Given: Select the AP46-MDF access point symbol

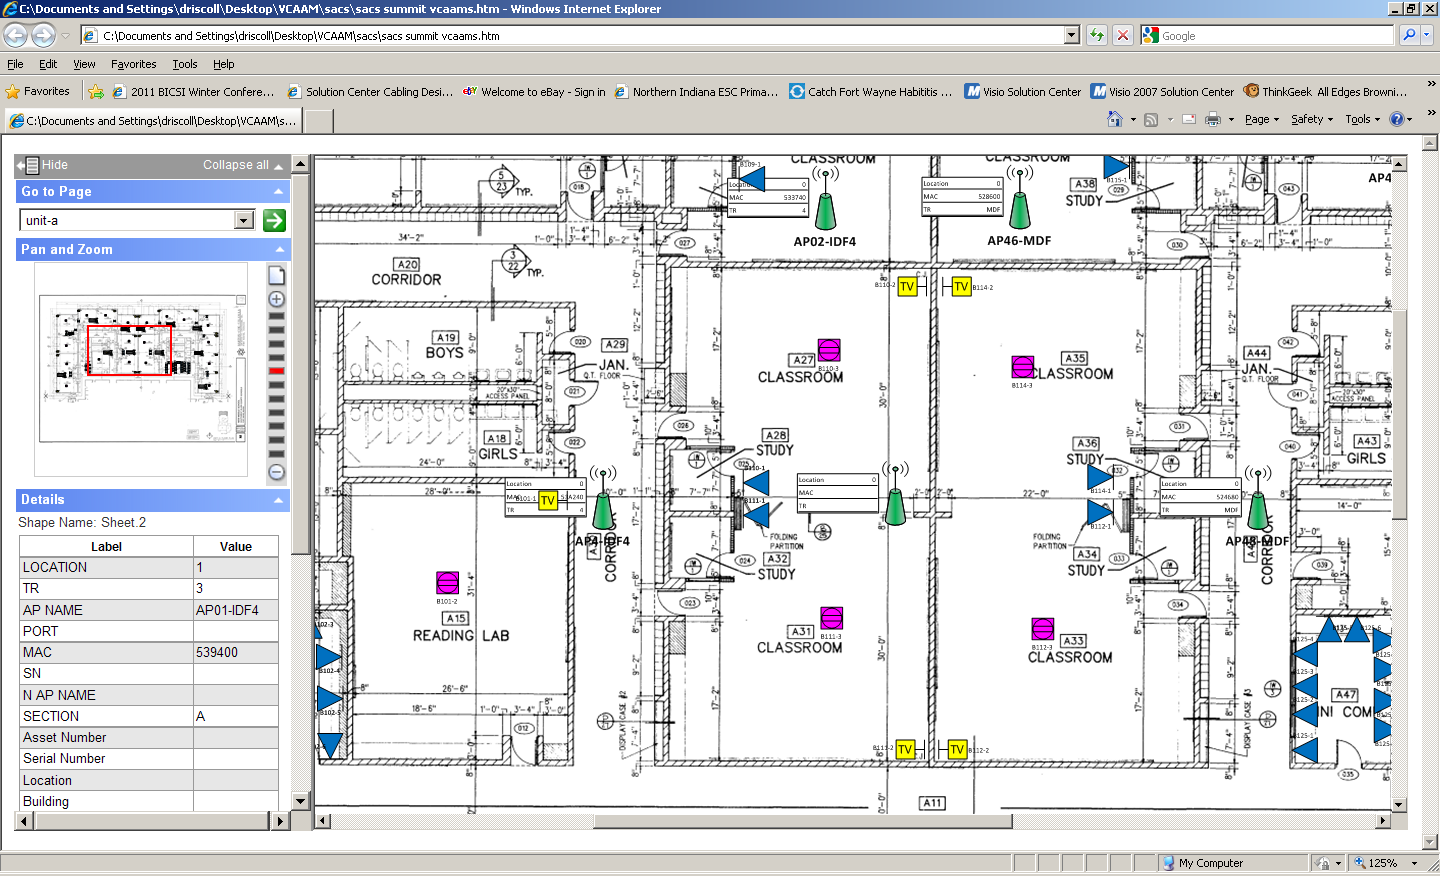Looking at the screenshot, I should pyautogui.click(x=1019, y=198).
